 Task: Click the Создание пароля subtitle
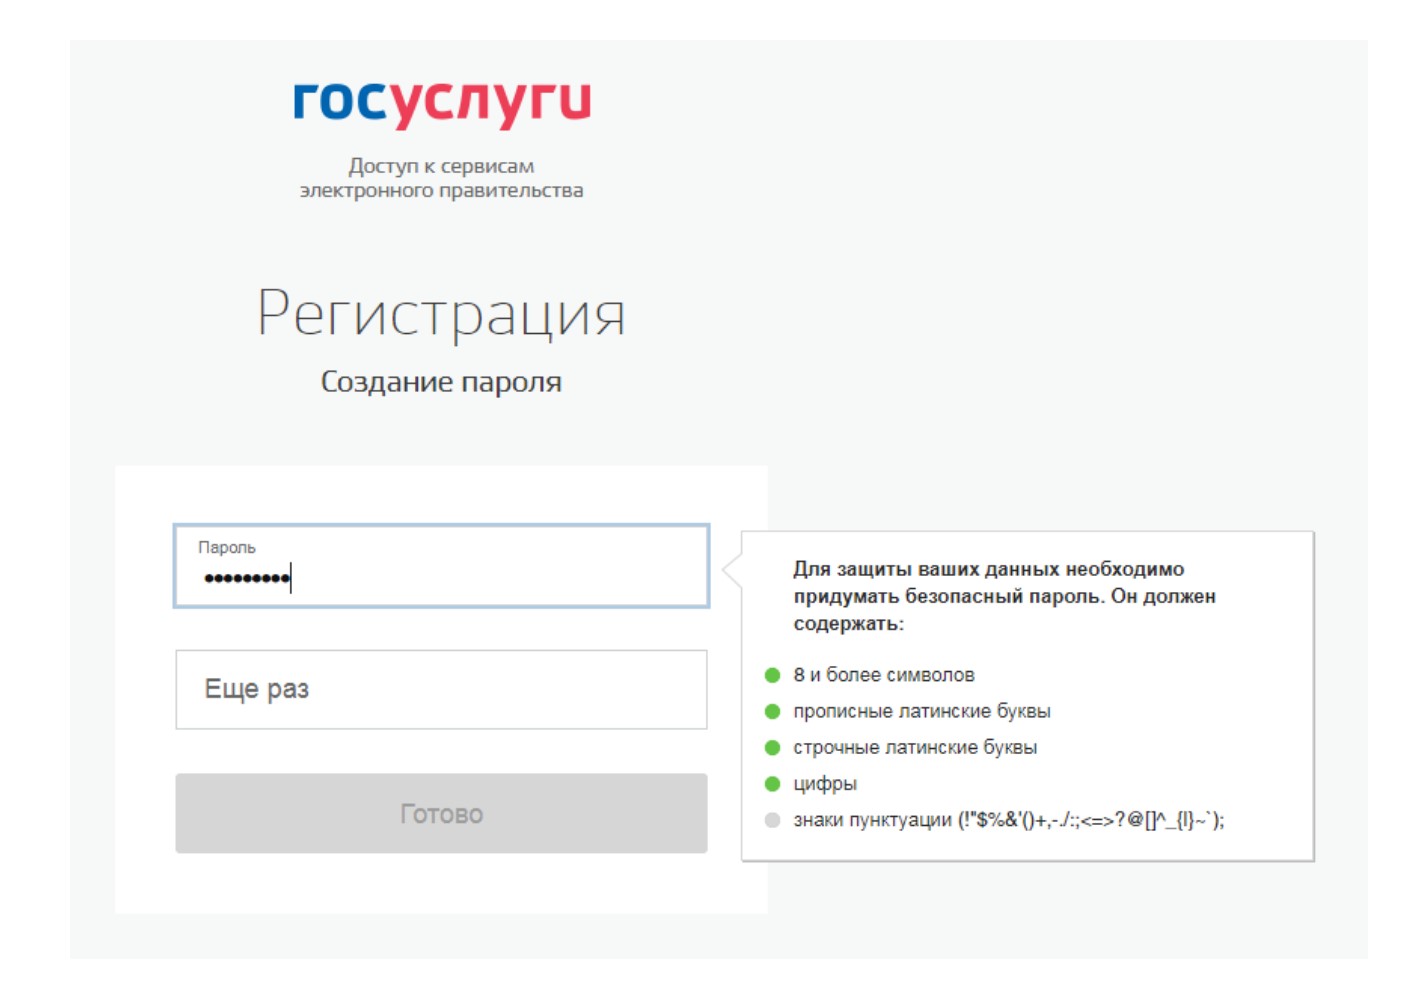pos(441,382)
